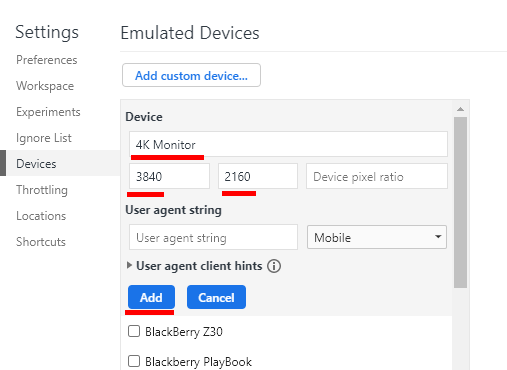The width and height of the screenshot is (507, 370).
Task: Click the scrollbar up arrow
Action: [x=460, y=109]
